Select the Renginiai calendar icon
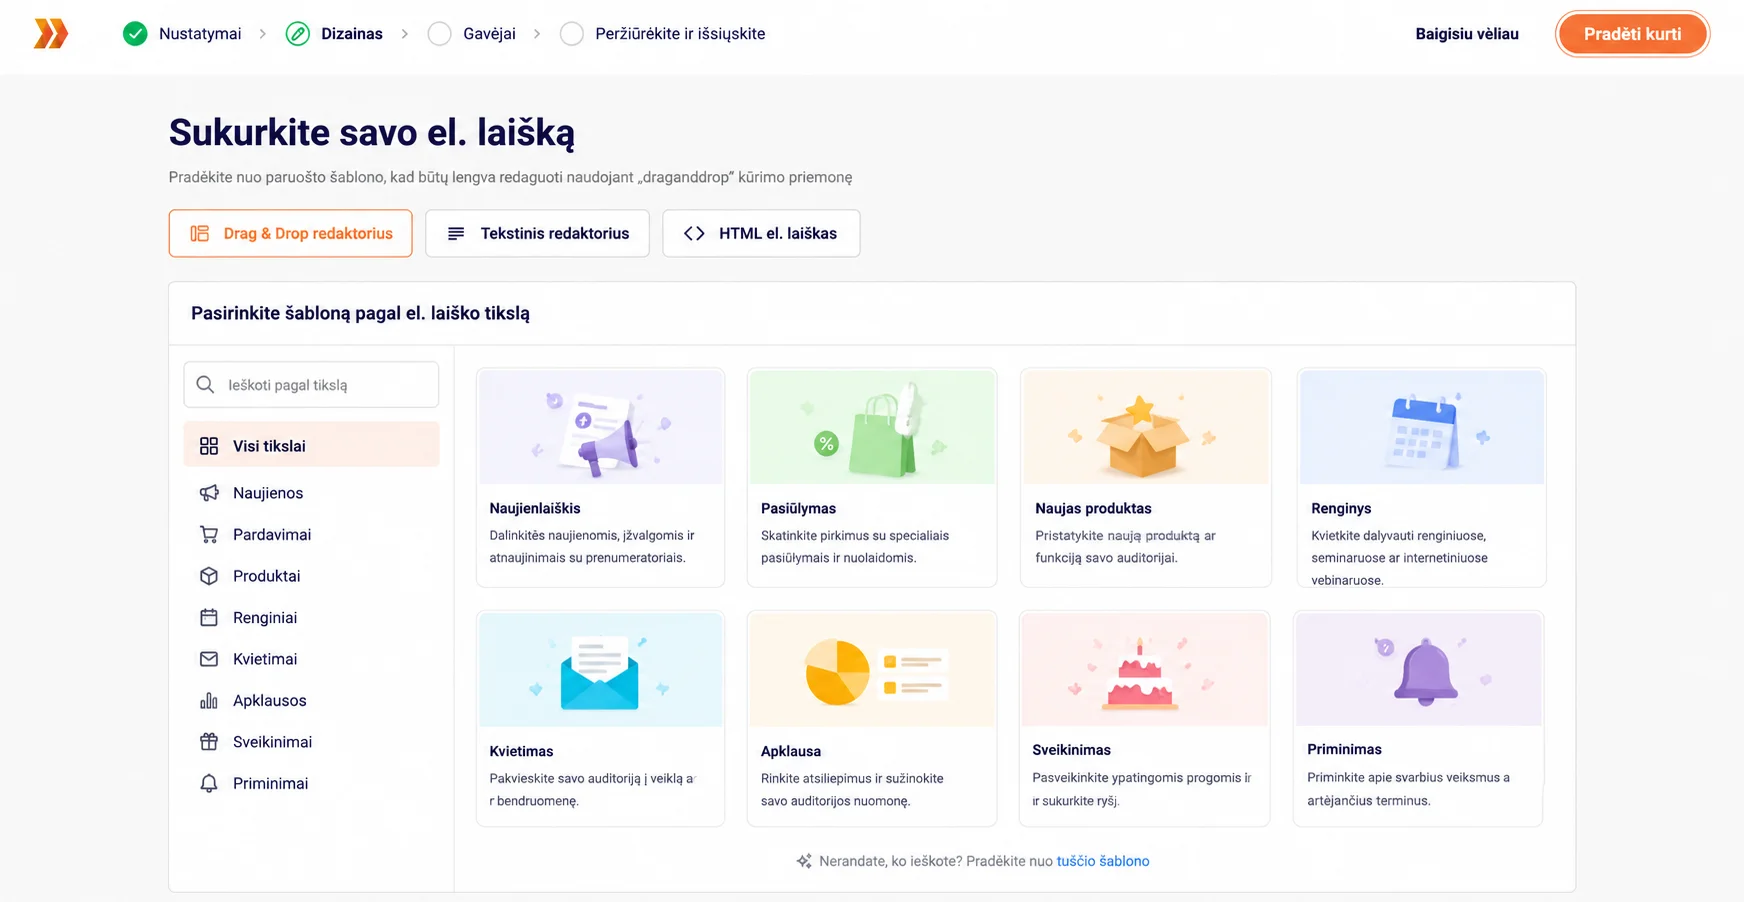 pos(209,618)
